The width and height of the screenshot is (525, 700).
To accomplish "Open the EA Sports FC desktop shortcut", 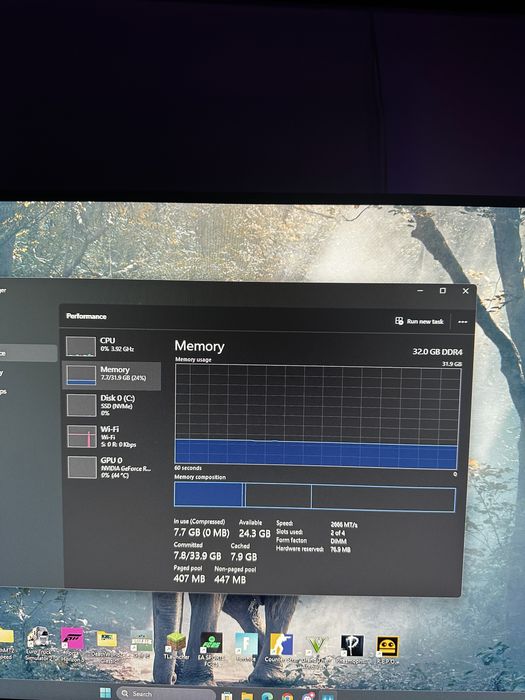I will click(211, 649).
